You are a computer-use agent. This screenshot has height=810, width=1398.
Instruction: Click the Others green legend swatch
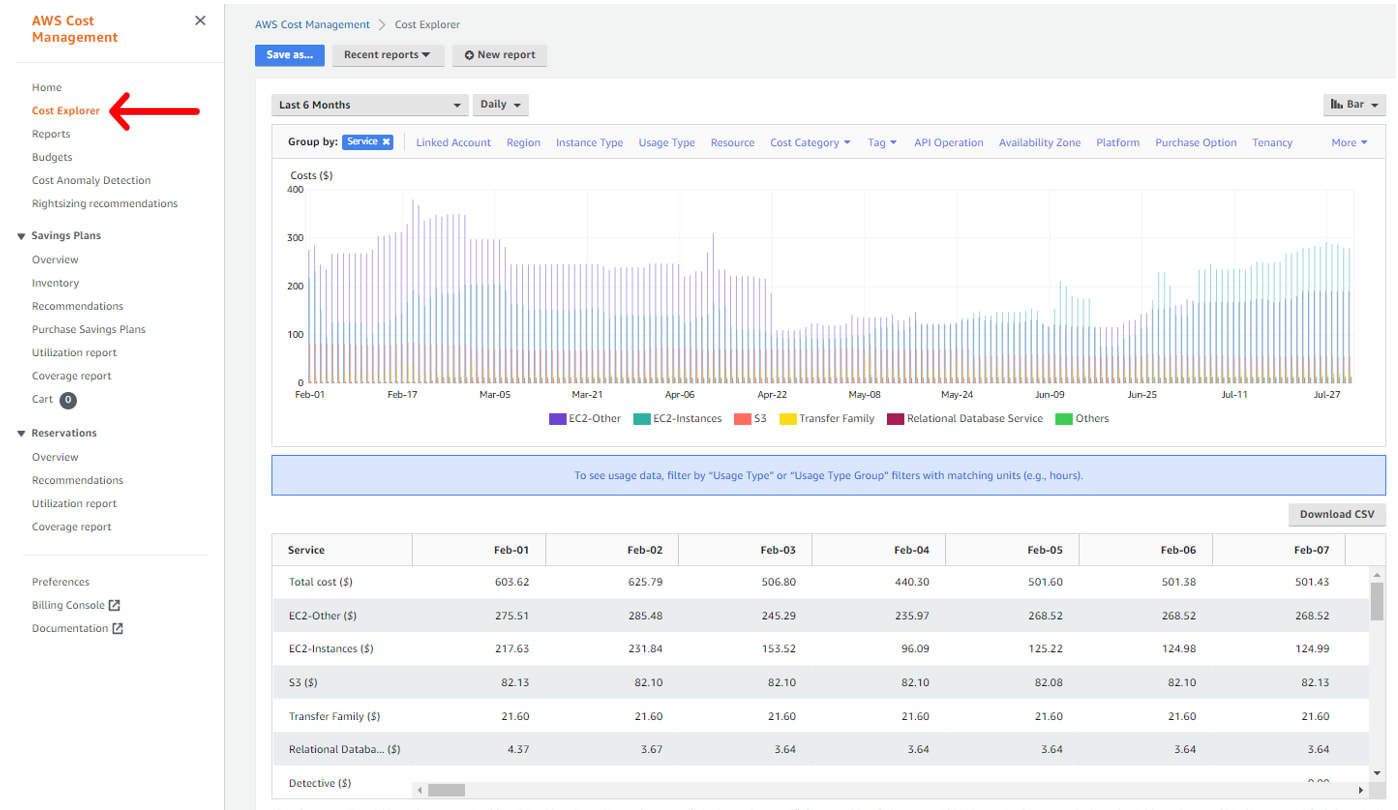tap(1064, 419)
